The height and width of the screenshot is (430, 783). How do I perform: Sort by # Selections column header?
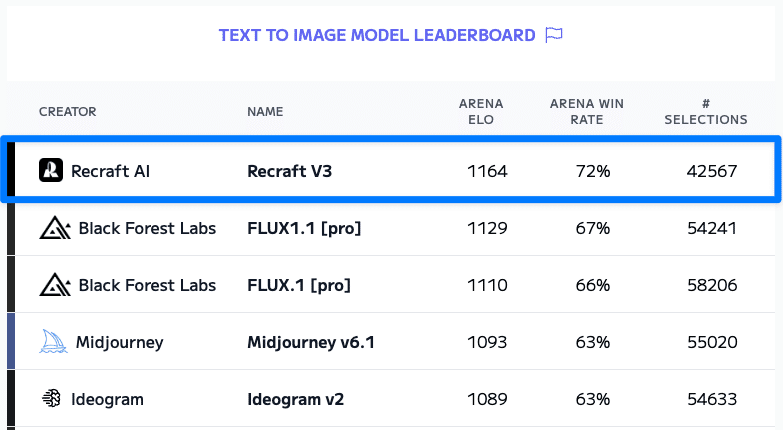coord(712,111)
